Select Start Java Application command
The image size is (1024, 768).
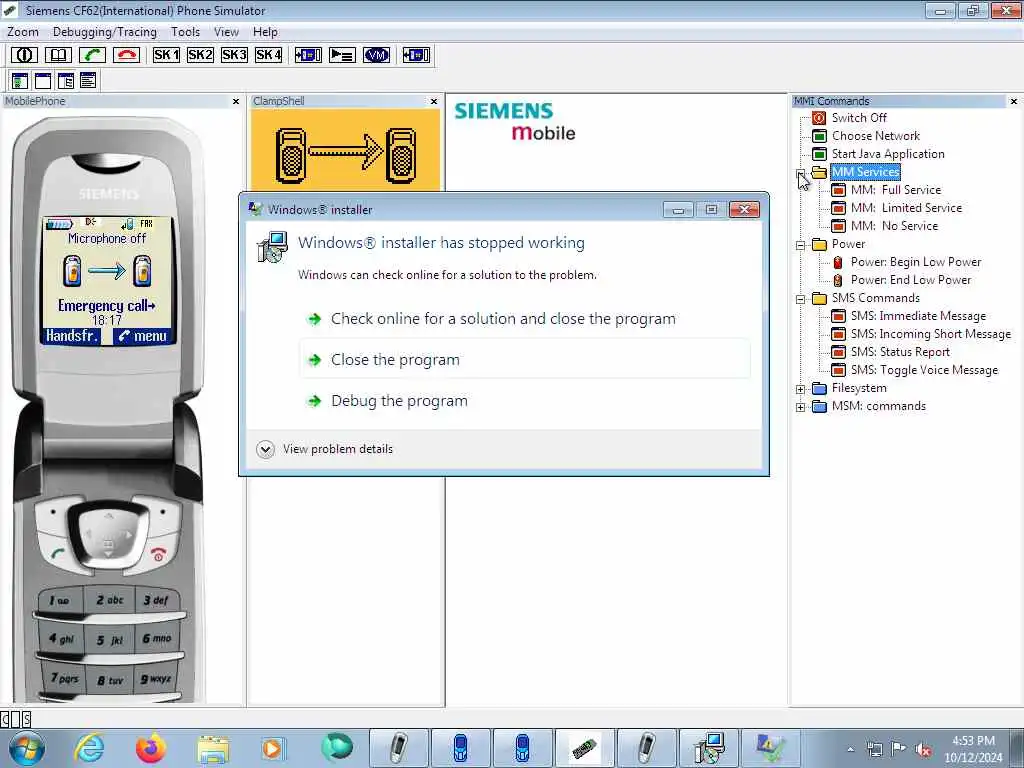click(888, 153)
